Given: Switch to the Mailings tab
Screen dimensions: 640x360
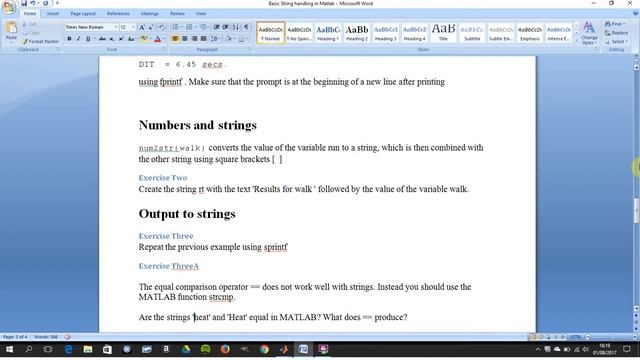Looking at the screenshot, I should click(150, 13).
